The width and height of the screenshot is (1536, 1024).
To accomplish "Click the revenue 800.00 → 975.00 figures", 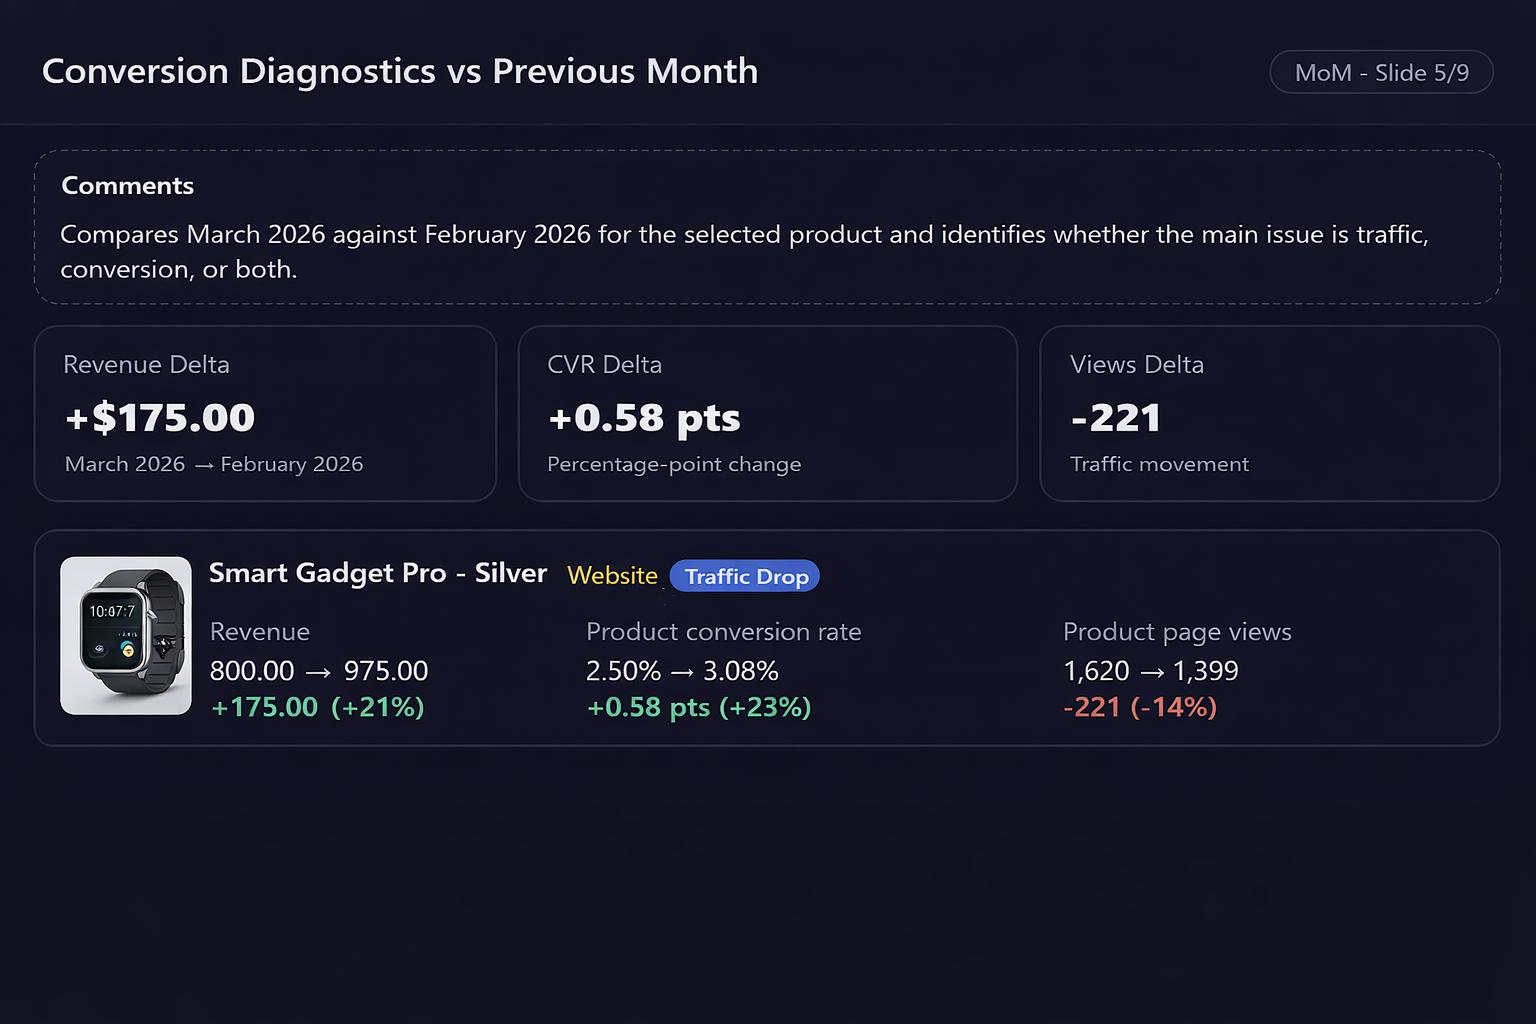I will pos(319,671).
